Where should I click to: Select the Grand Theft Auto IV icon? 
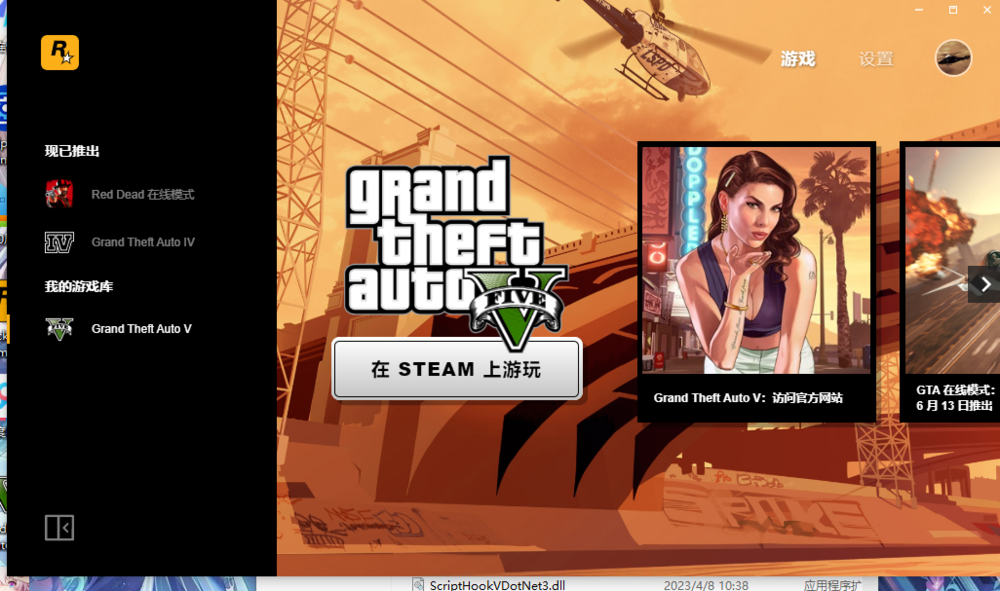(59, 242)
